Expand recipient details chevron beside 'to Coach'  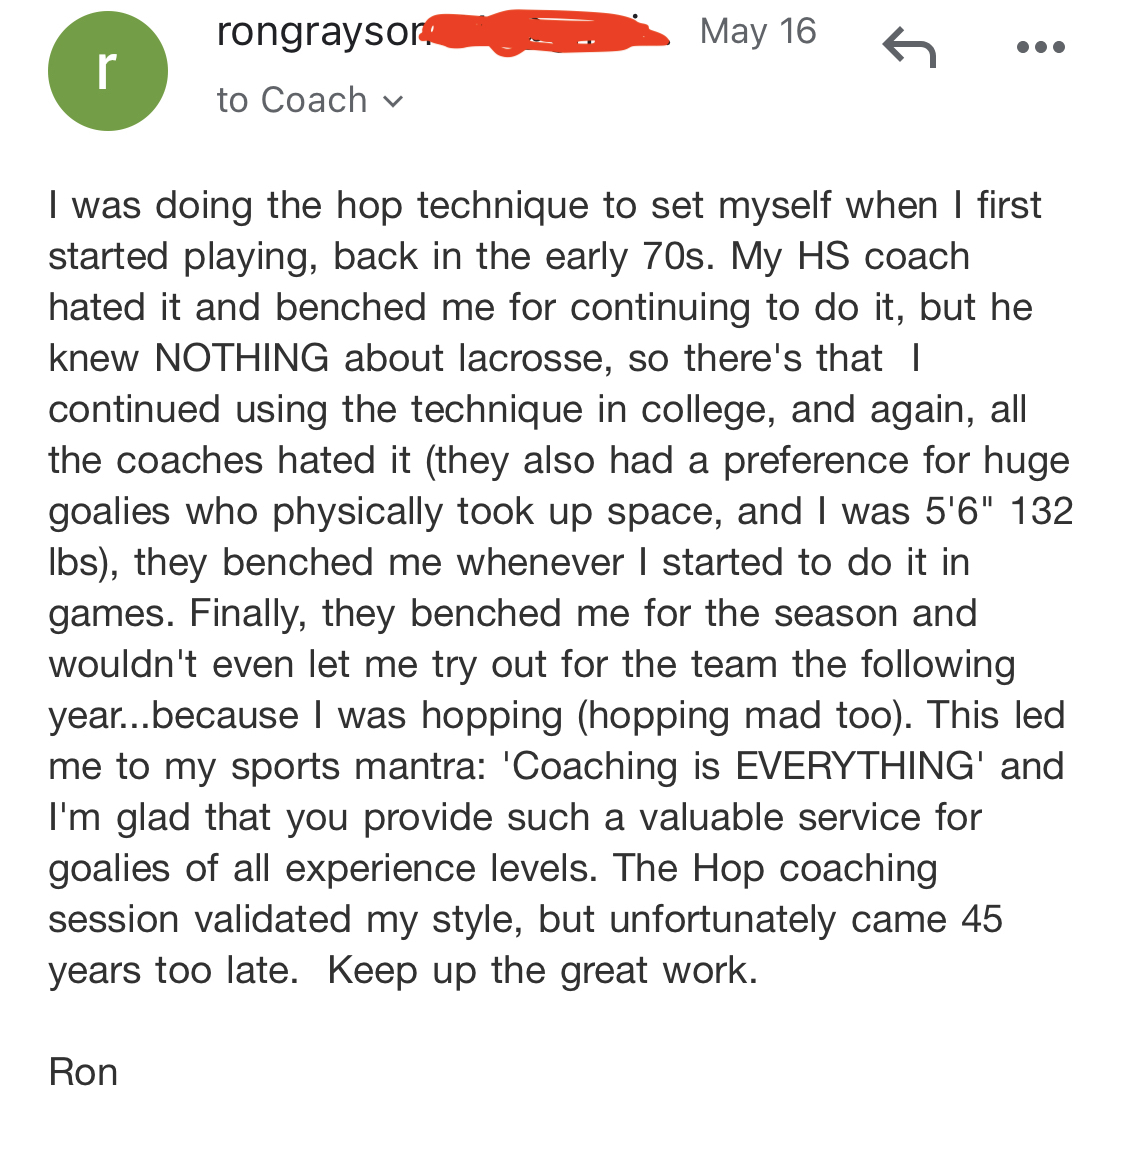394,101
